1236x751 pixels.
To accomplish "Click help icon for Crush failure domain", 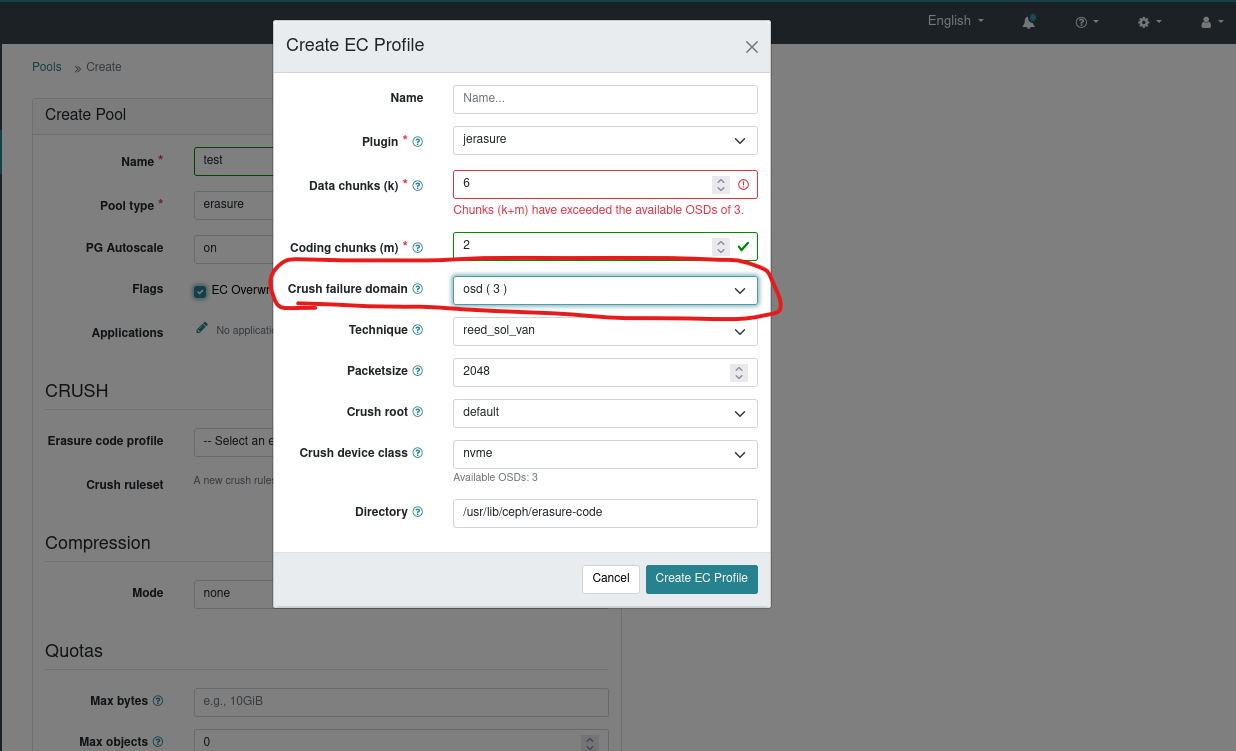I will point(418,289).
